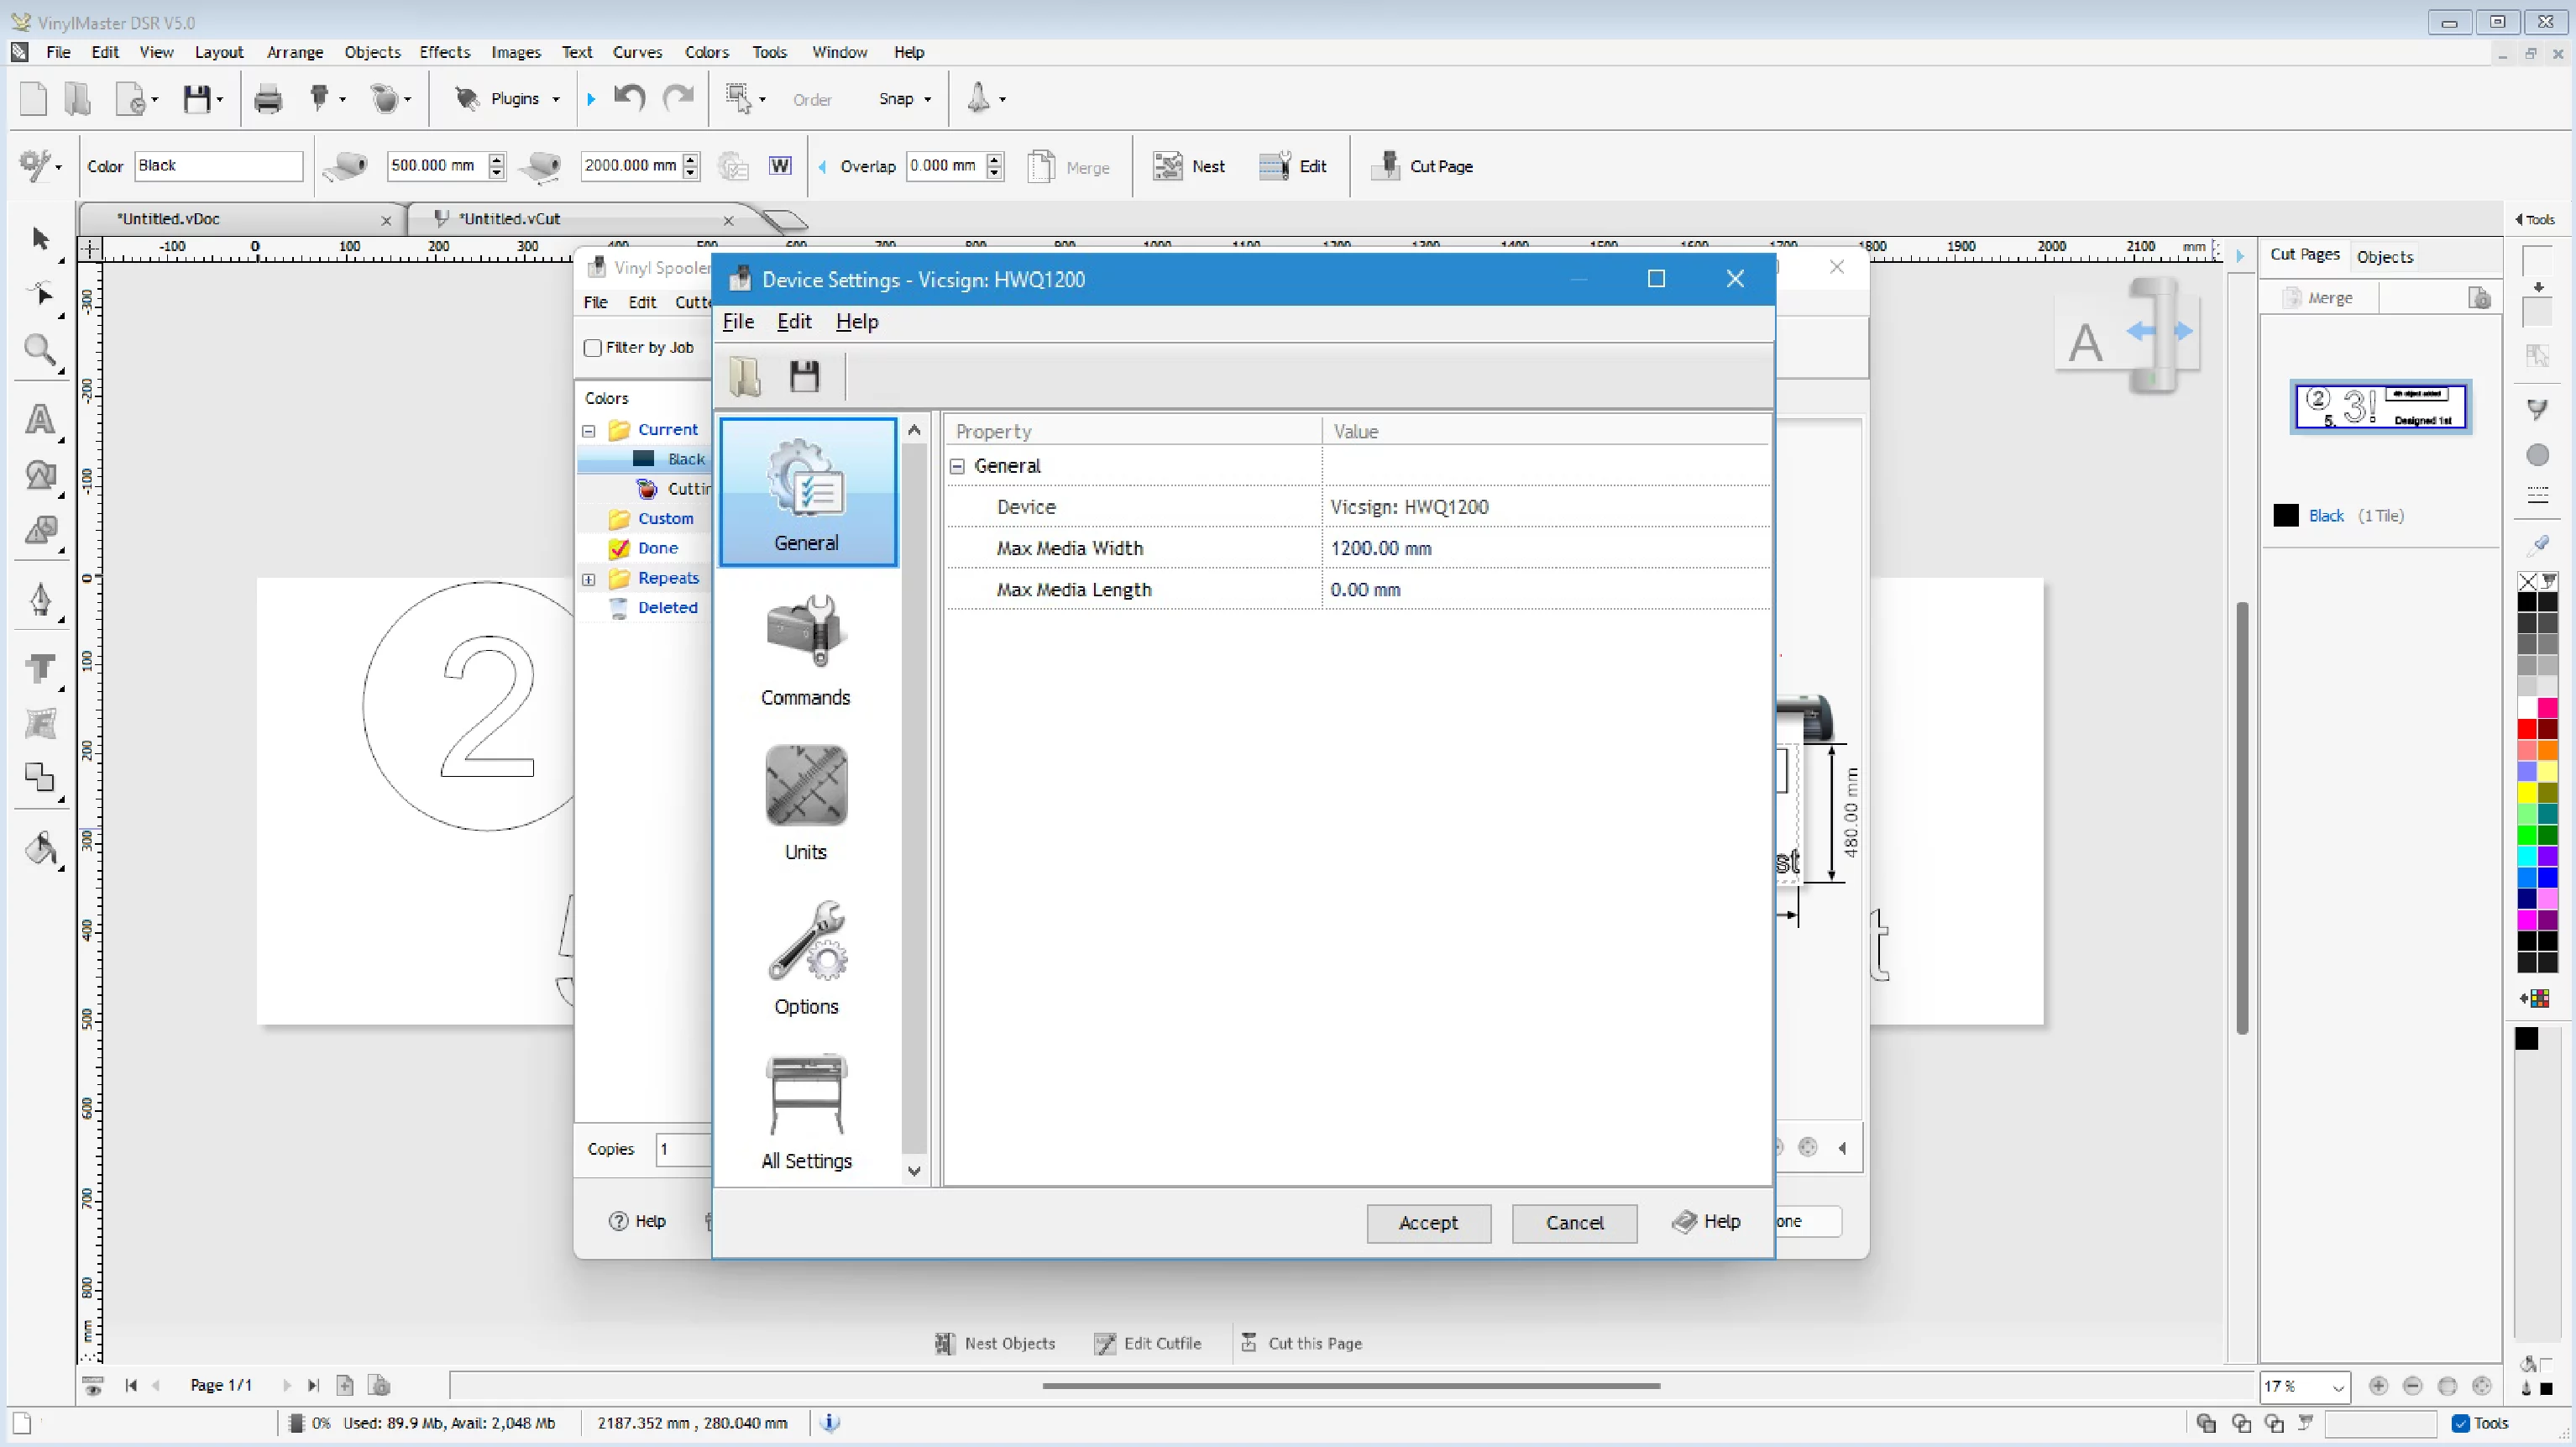Expand the Repeats folder in Colors tree
This screenshot has height=1447, width=2576.
coord(589,579)
